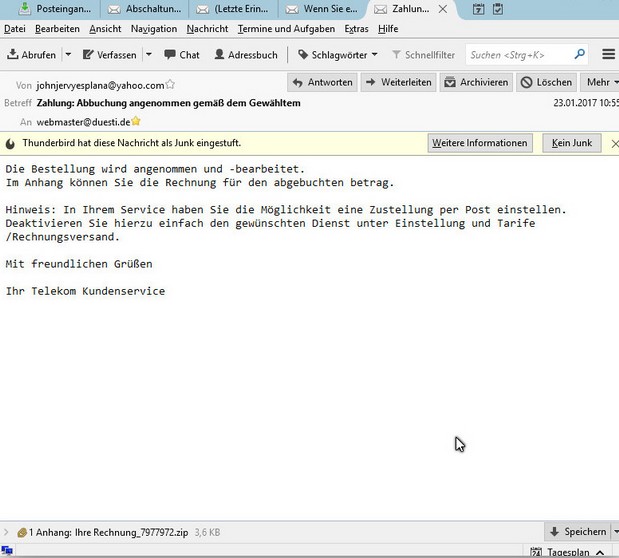
Task: Archive message with Archivieren
Action: (x=476, y=82)
